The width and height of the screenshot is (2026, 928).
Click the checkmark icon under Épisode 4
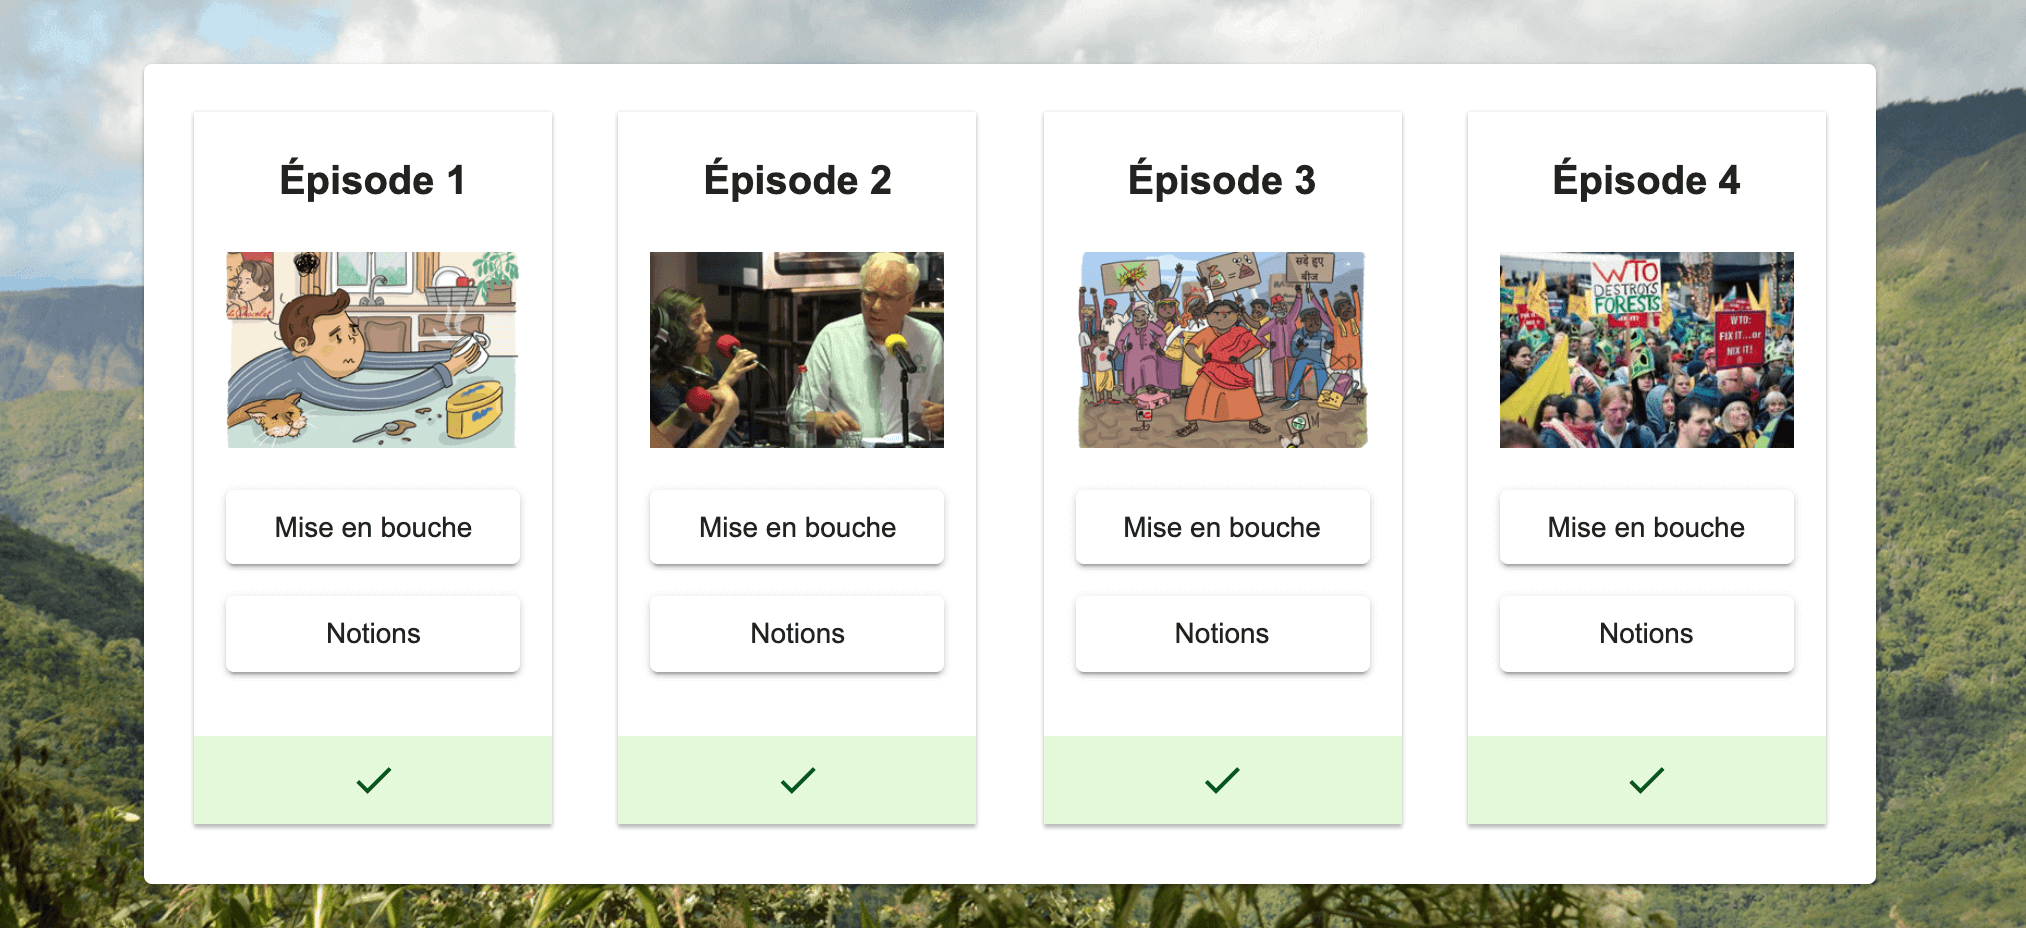1646,780
